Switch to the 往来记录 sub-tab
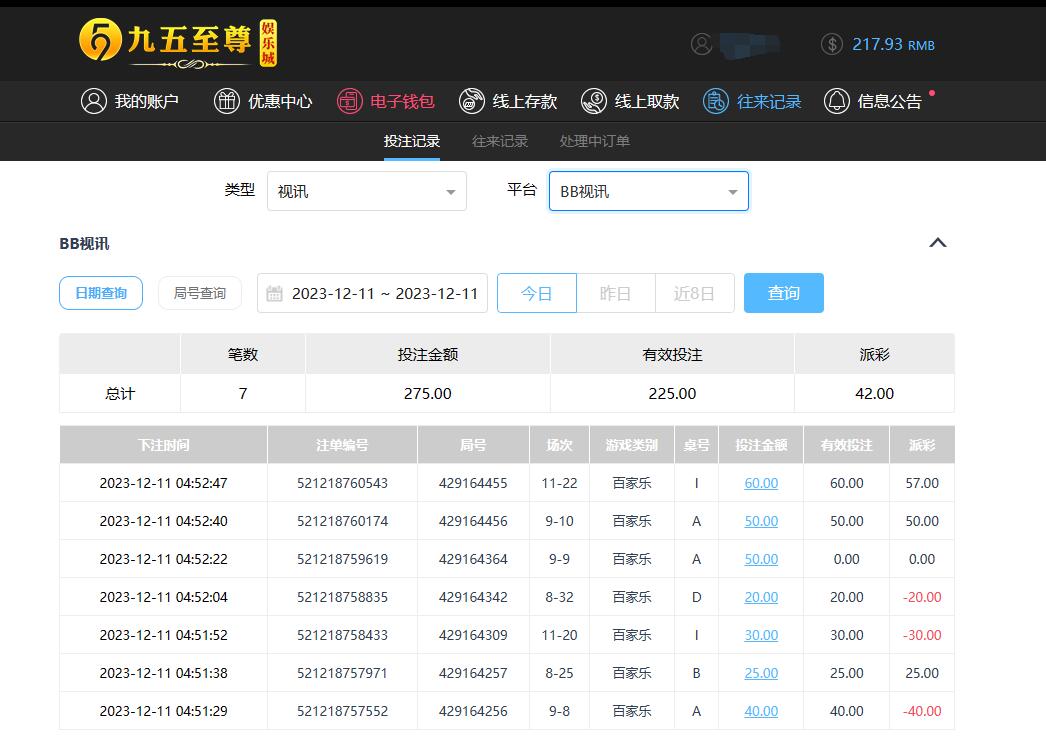This screenshot has width=1046, height=743. point(500,141)
